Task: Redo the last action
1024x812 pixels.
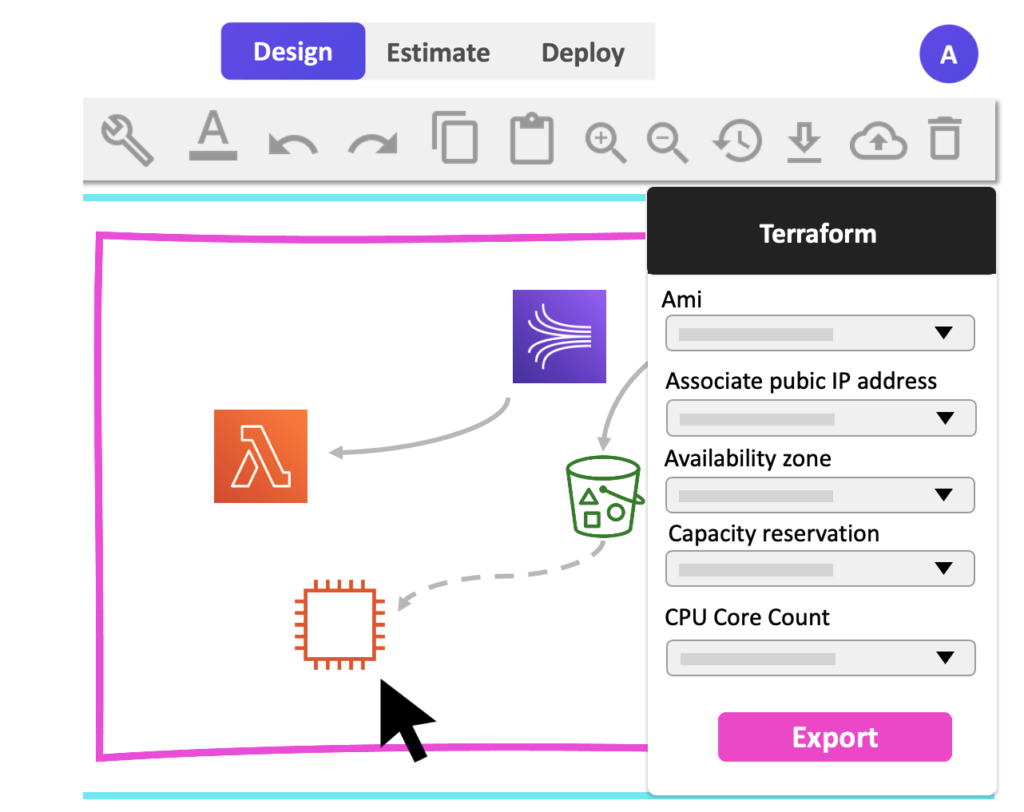Action: point(373,143)
